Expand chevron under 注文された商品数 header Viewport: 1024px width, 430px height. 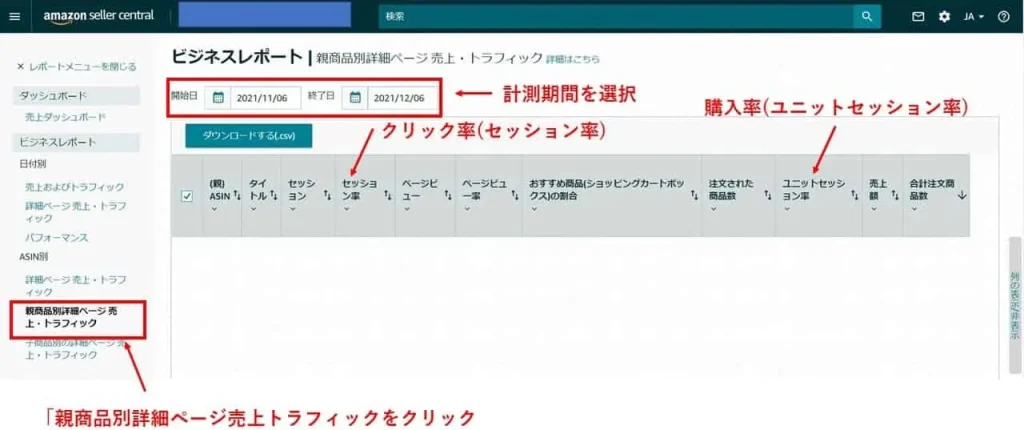tap(713, 209)
